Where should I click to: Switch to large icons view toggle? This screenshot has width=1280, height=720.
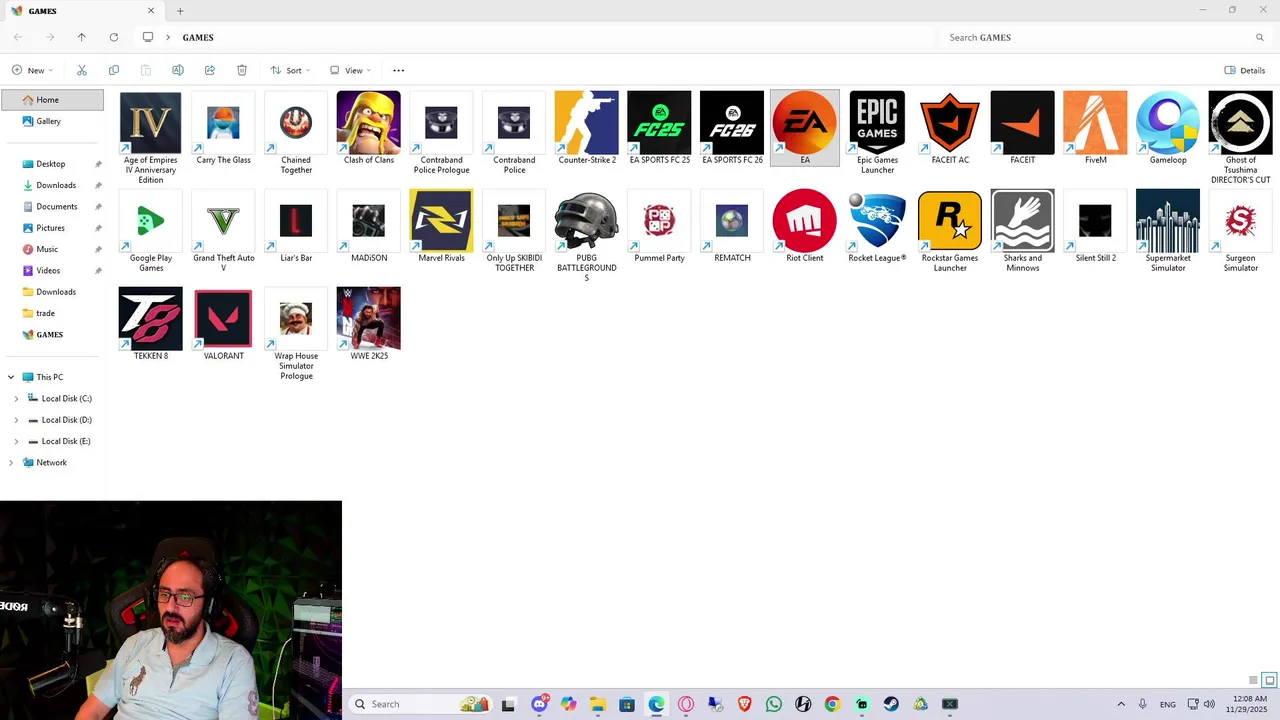point(1269,680)
